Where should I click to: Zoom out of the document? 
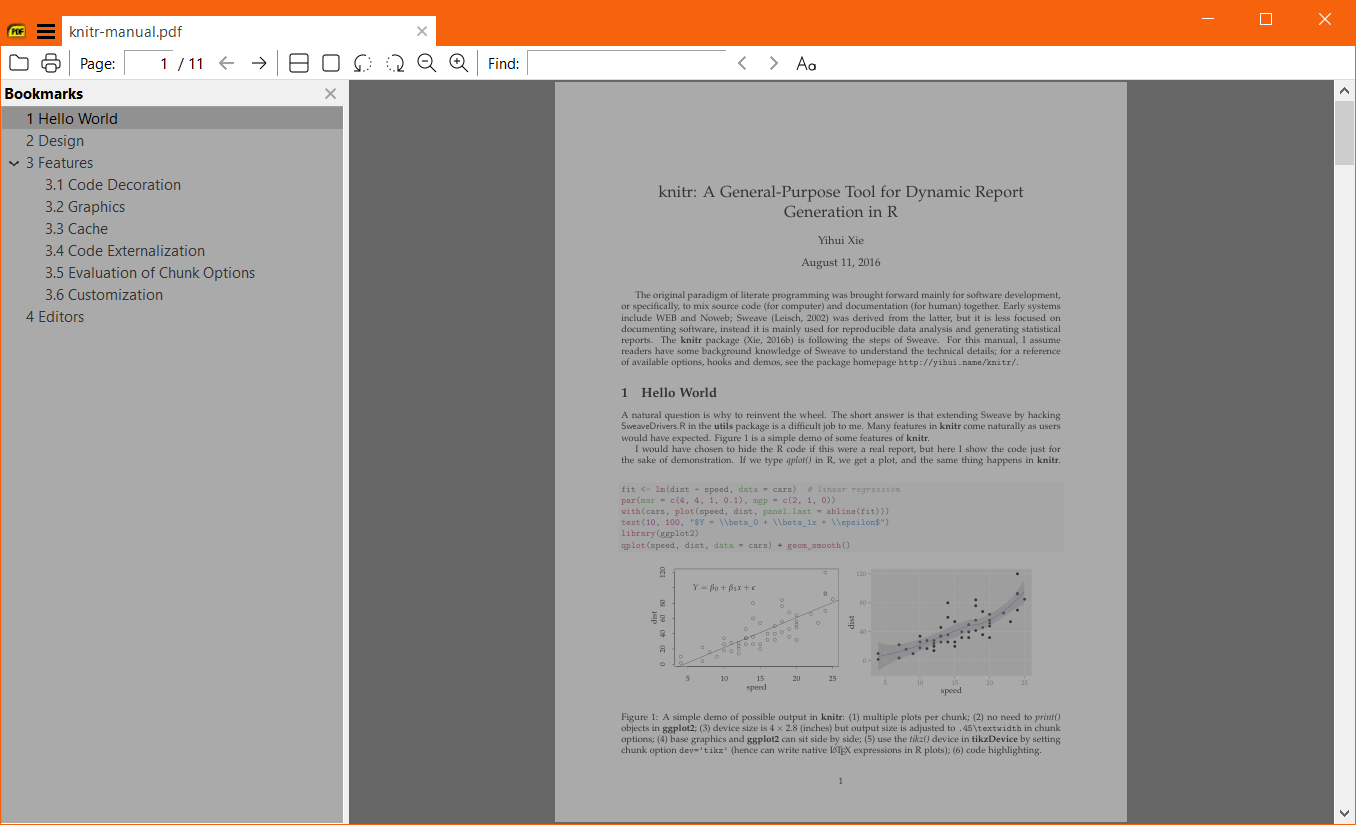point(426,62)
